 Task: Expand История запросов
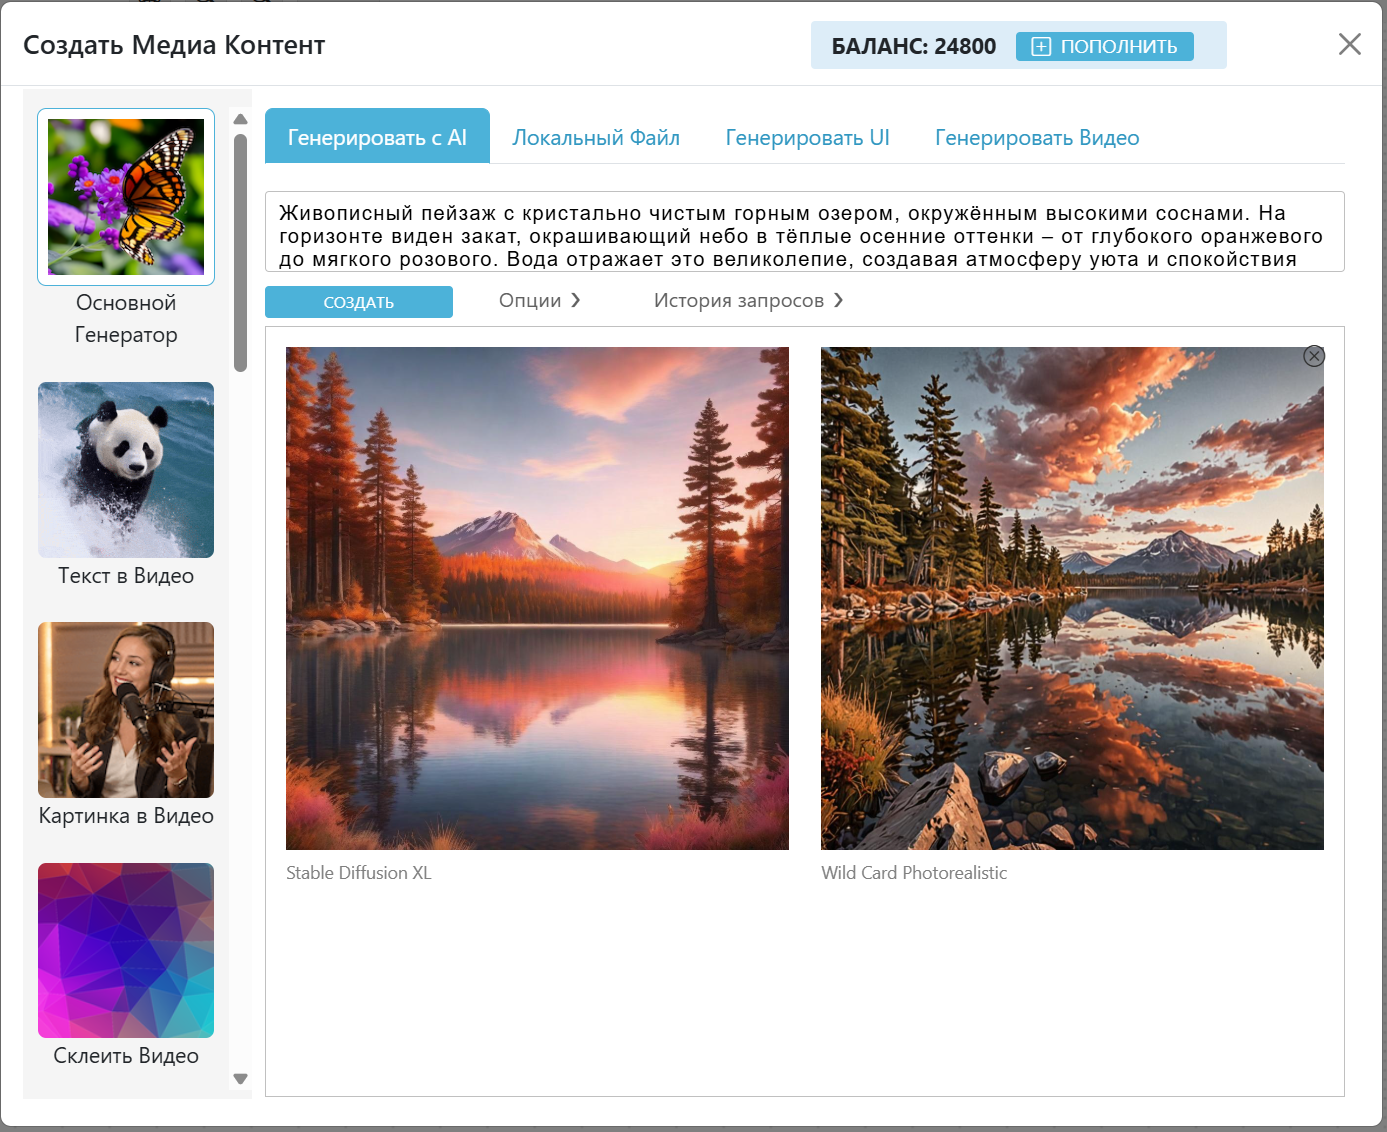(748, 301)
